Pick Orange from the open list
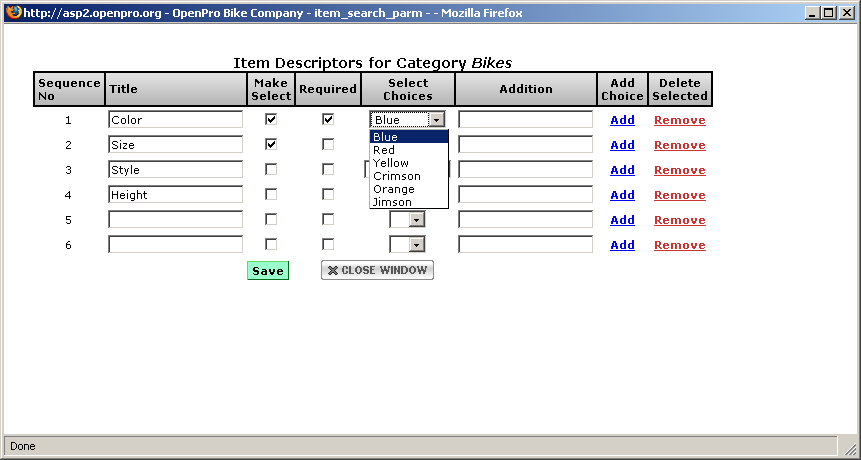 click(393, 189)
